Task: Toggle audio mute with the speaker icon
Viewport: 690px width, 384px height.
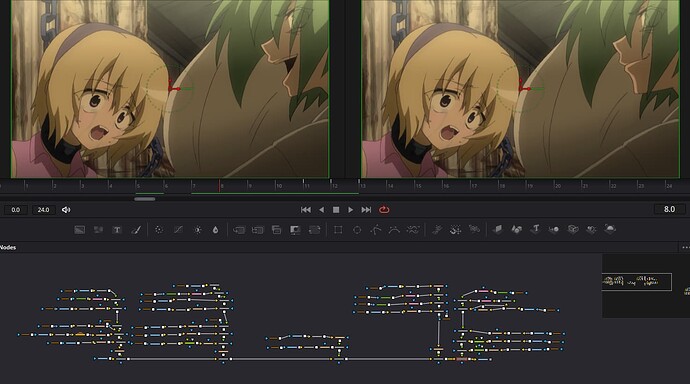Action: click(66, 210)
